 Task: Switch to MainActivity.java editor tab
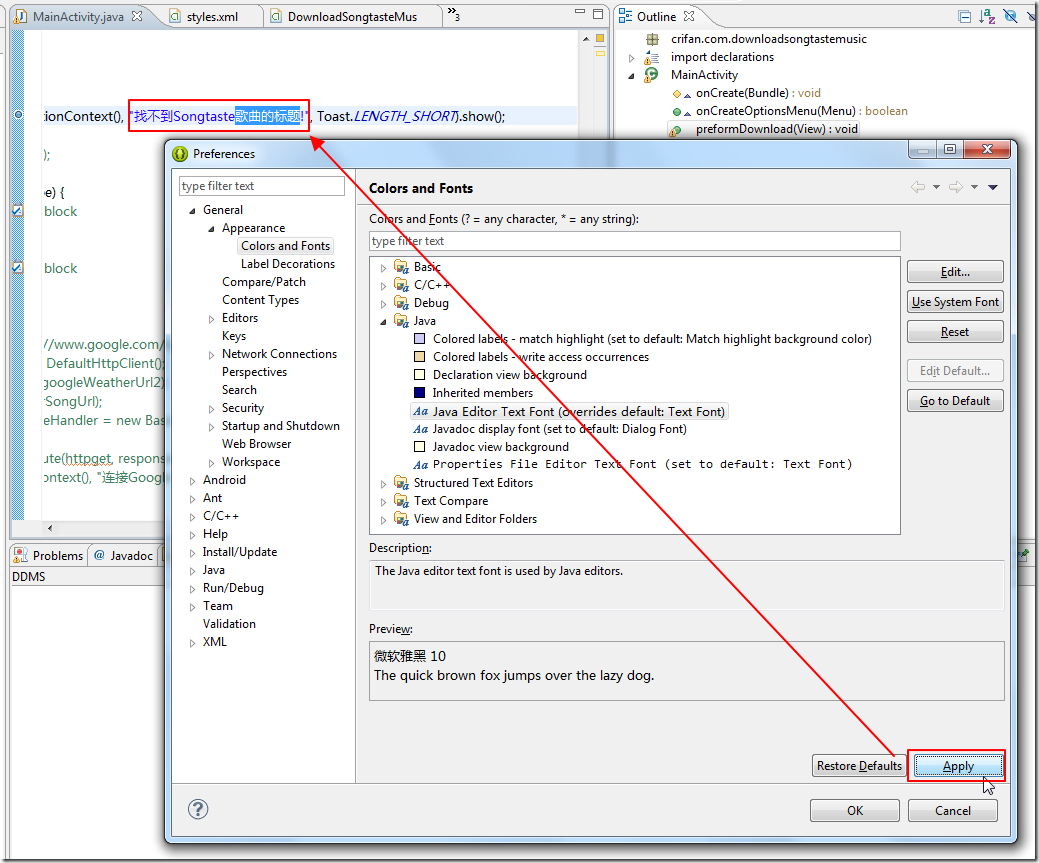point(78,17)
